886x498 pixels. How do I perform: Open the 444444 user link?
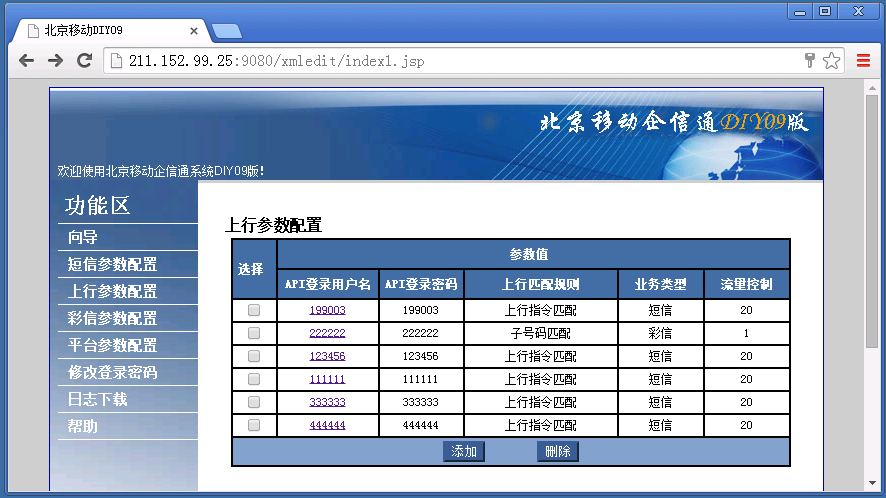click(x=327, y=425)
